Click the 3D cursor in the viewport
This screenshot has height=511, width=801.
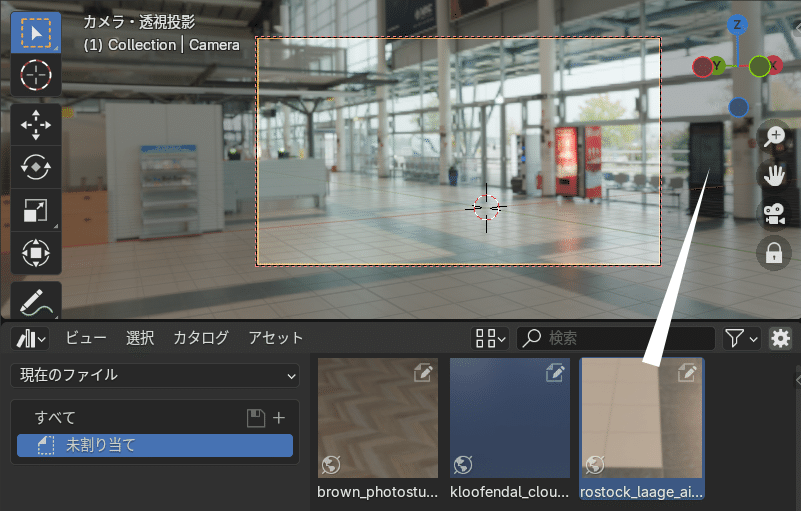pyautogui.click(x=486, y=207)
